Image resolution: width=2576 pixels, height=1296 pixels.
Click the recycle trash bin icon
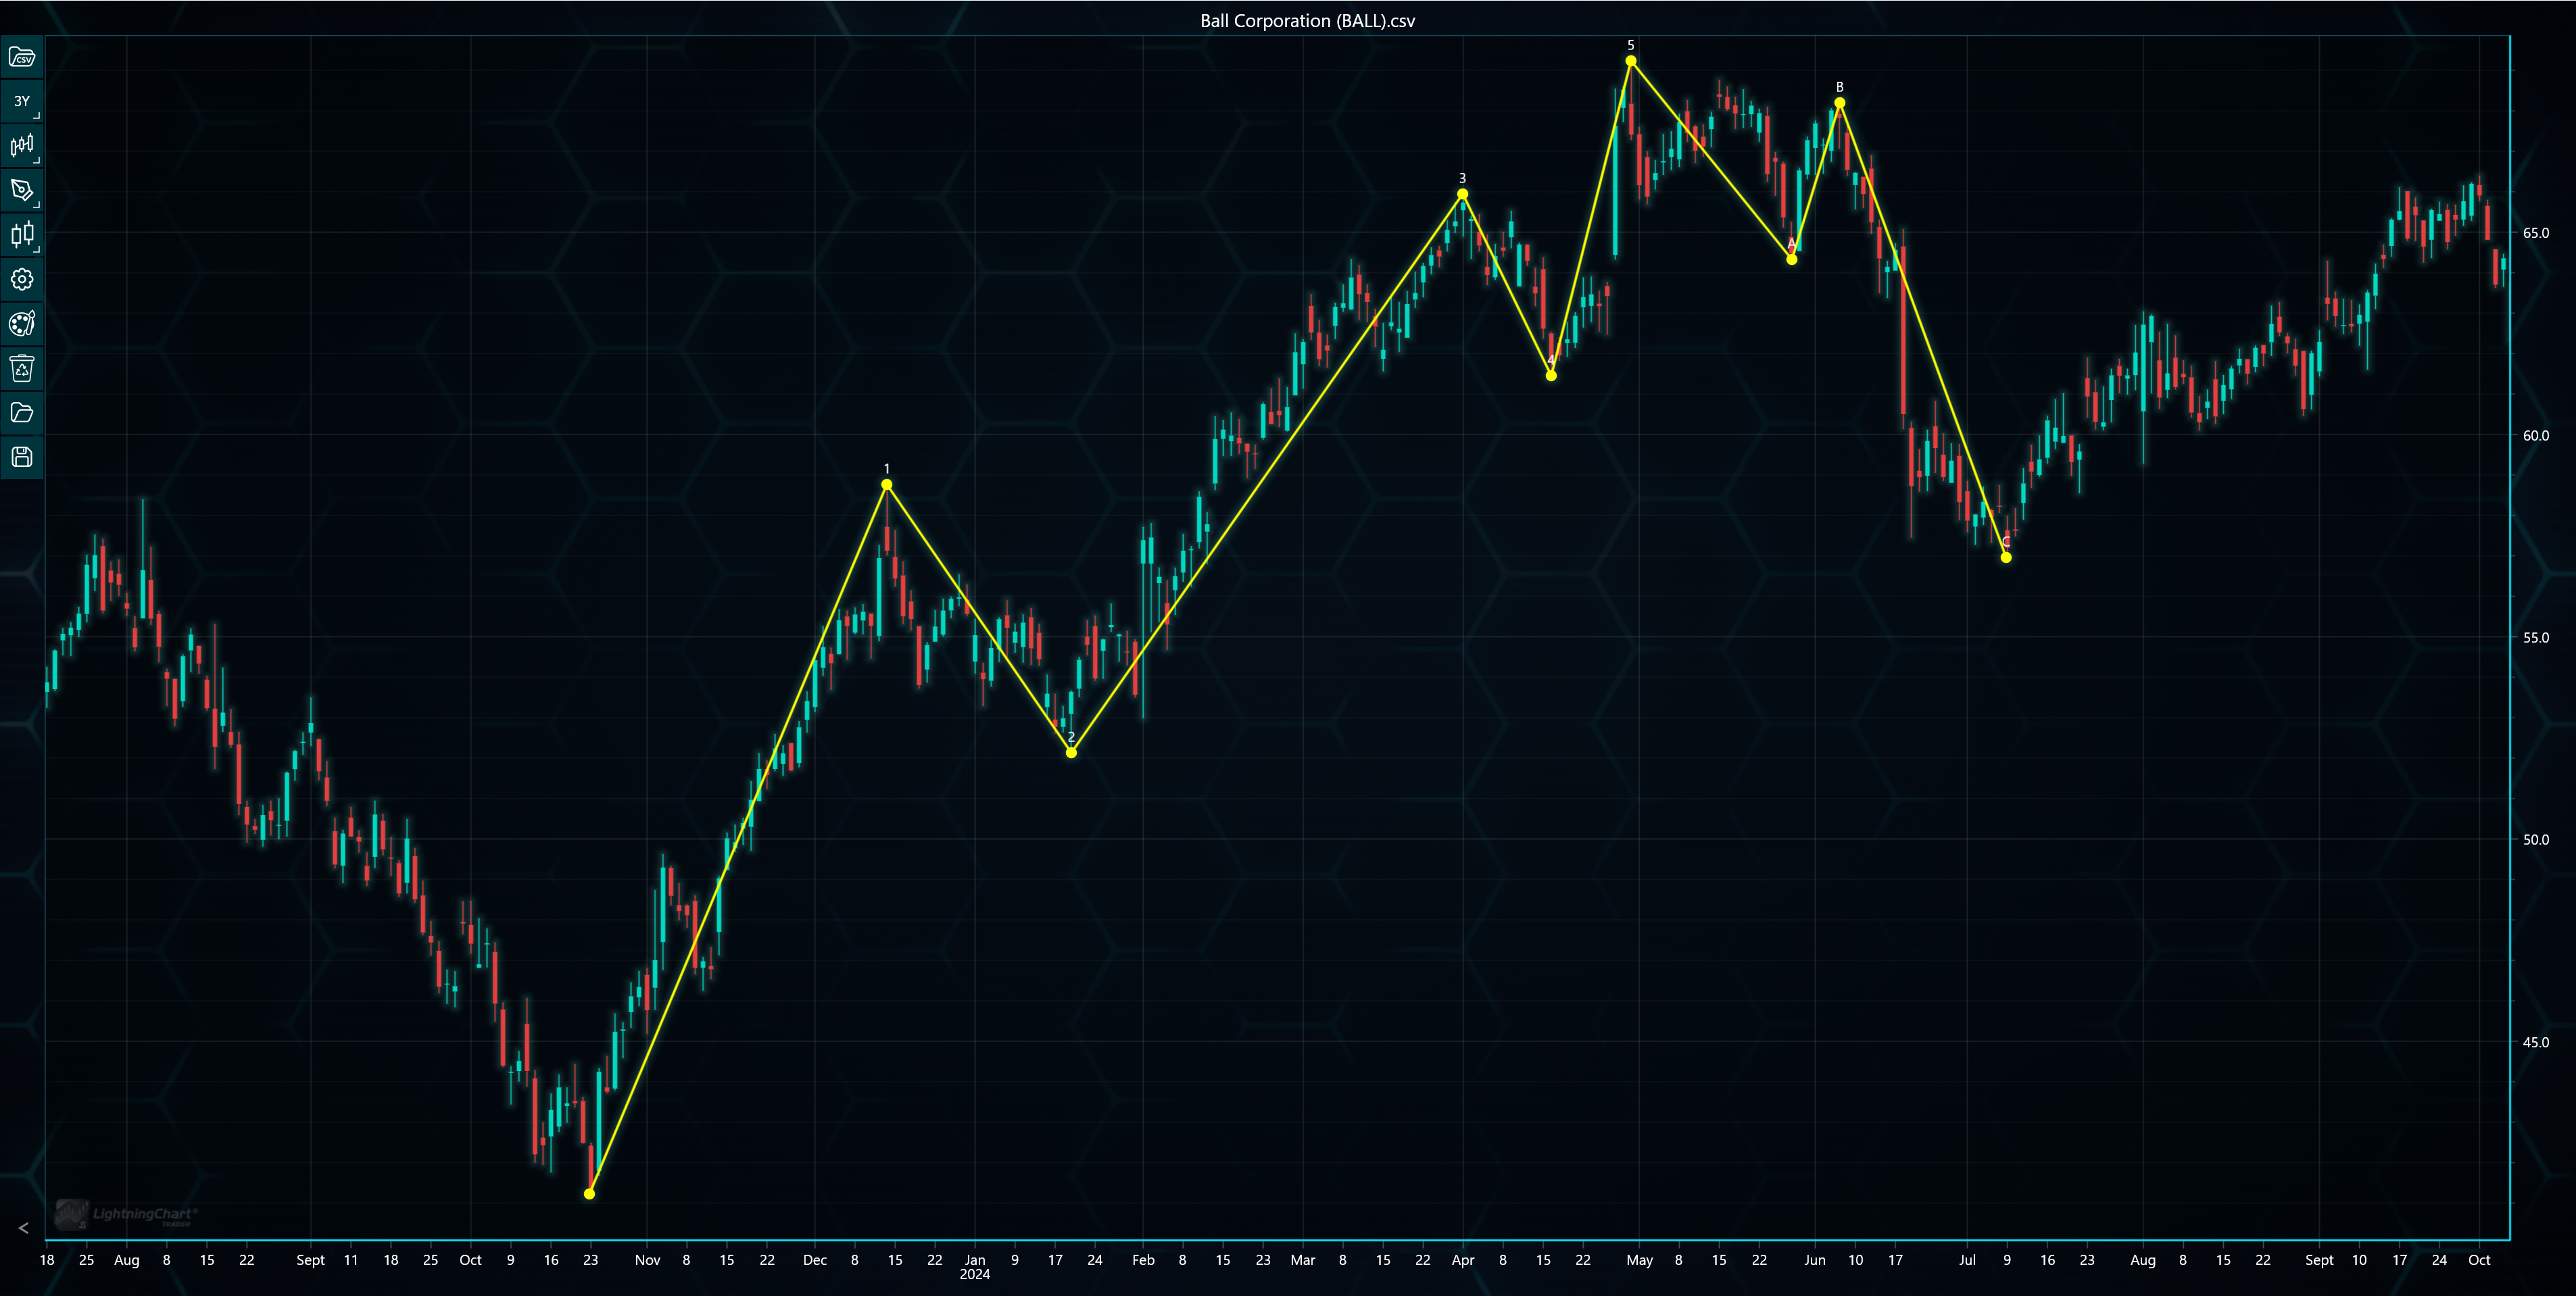click(22, 368)
